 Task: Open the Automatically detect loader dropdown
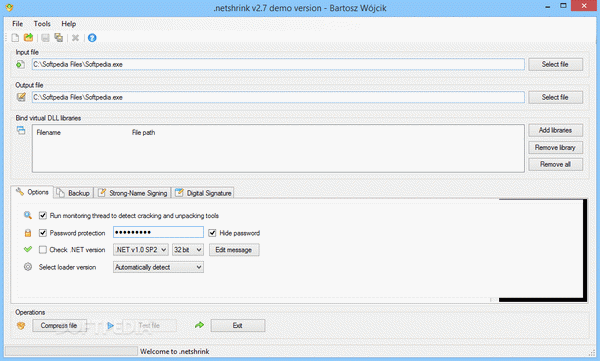coord(158,267)
